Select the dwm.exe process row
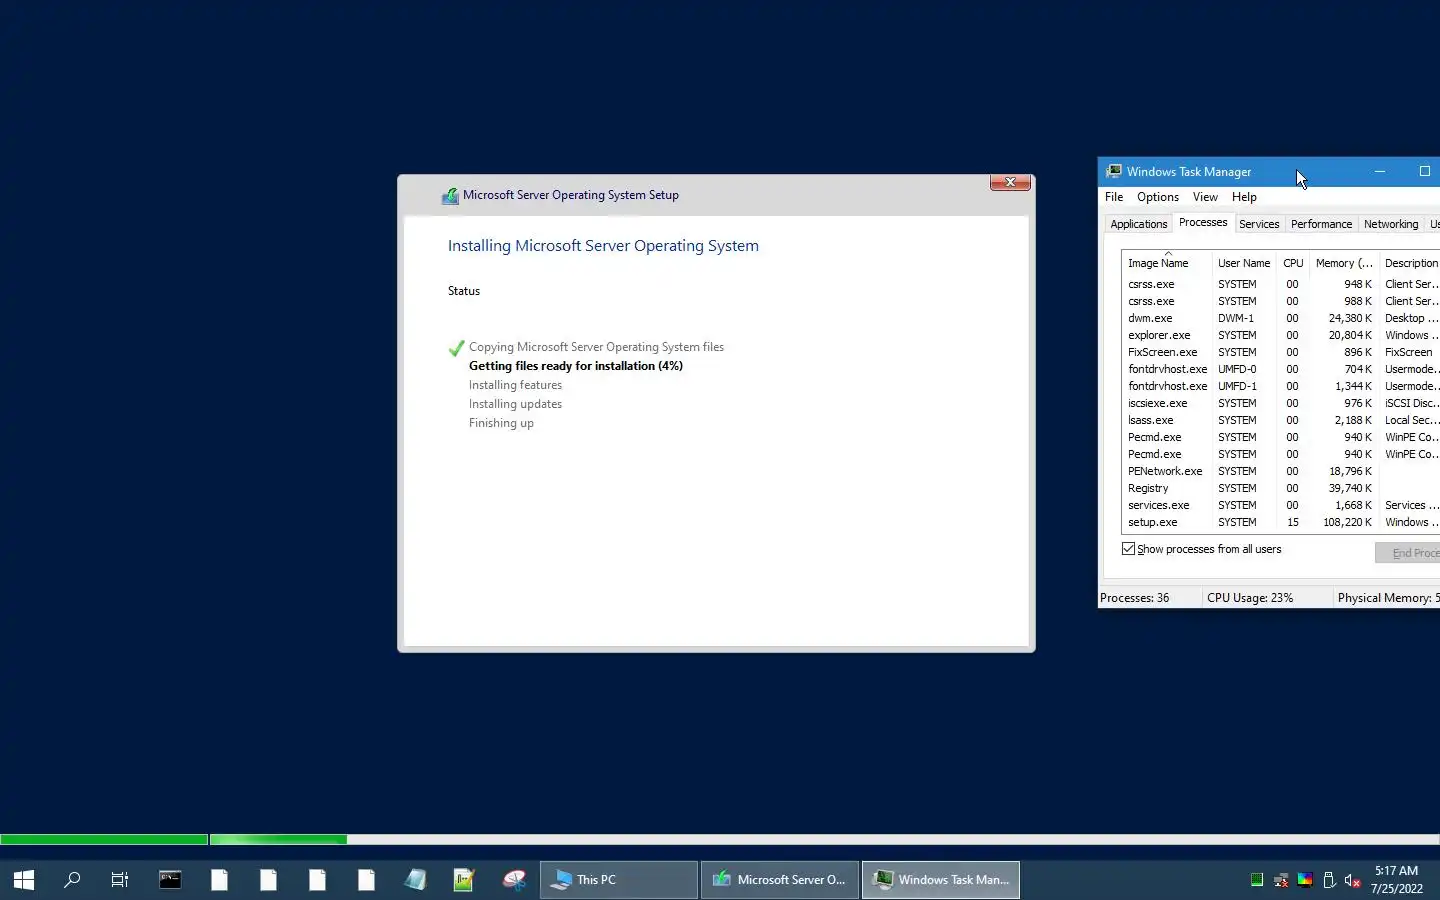Screen dimensions: 1440x900 1281,318
